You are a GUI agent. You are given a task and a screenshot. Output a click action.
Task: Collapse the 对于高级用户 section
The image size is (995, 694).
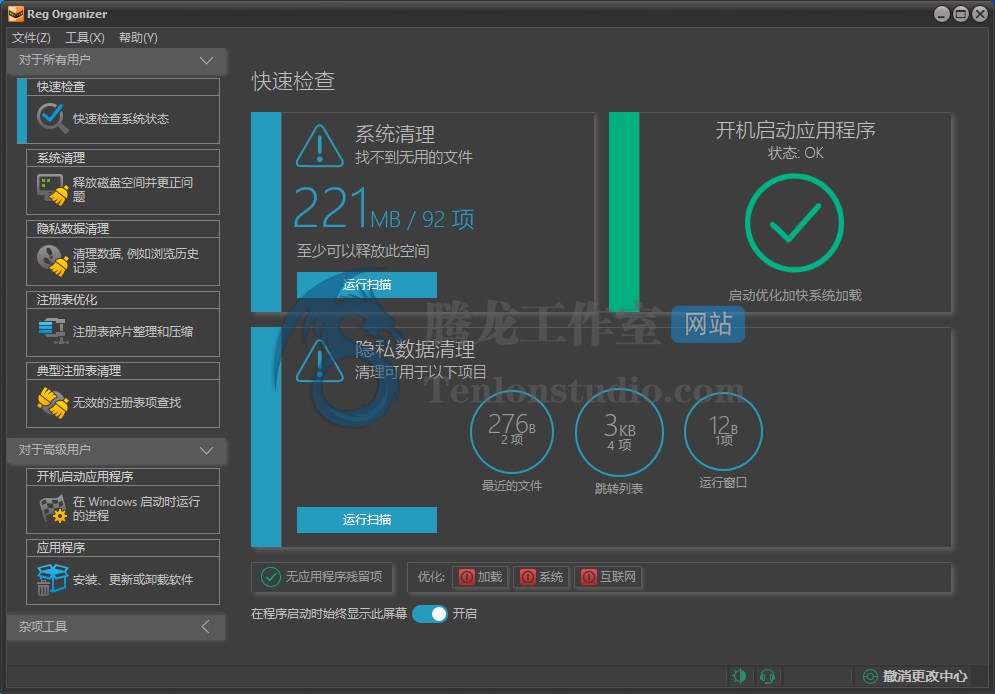[206, 450]
